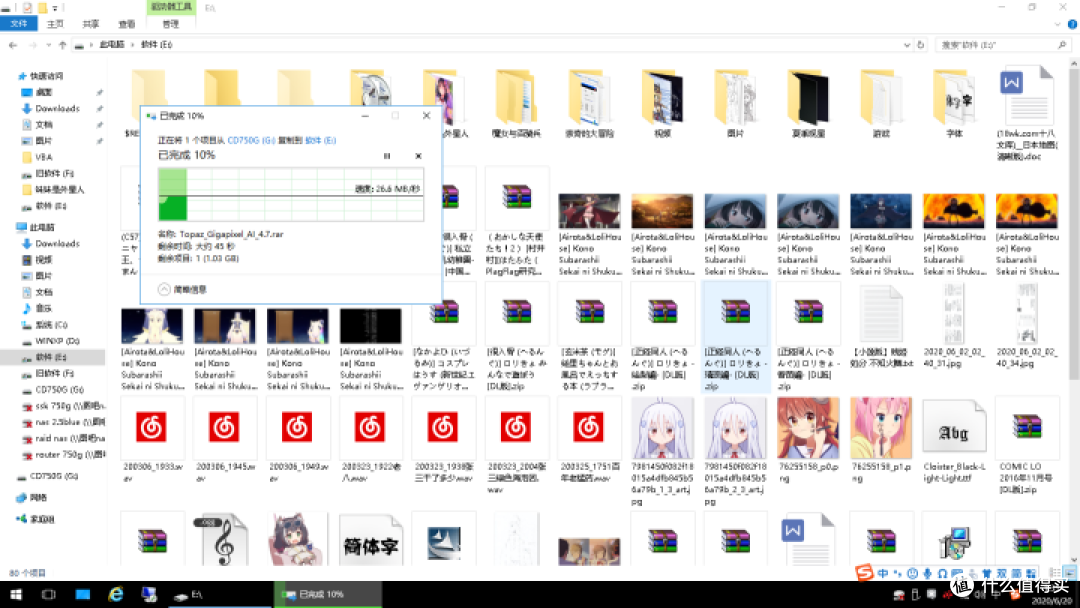This screenshot has width=1080, height=608.
Task: Activate 已完成 10% copy progress taskbar button
Action: tap(329, 594)
